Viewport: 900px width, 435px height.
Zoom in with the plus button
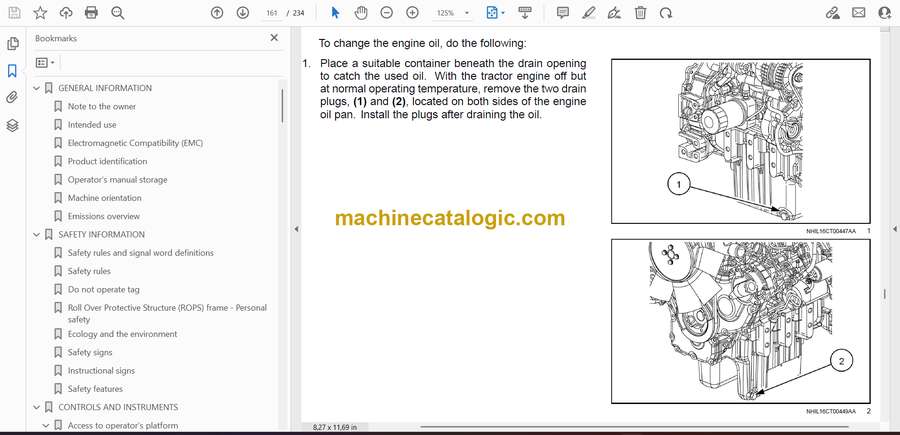pyautogui.click(x=412, y=13)
